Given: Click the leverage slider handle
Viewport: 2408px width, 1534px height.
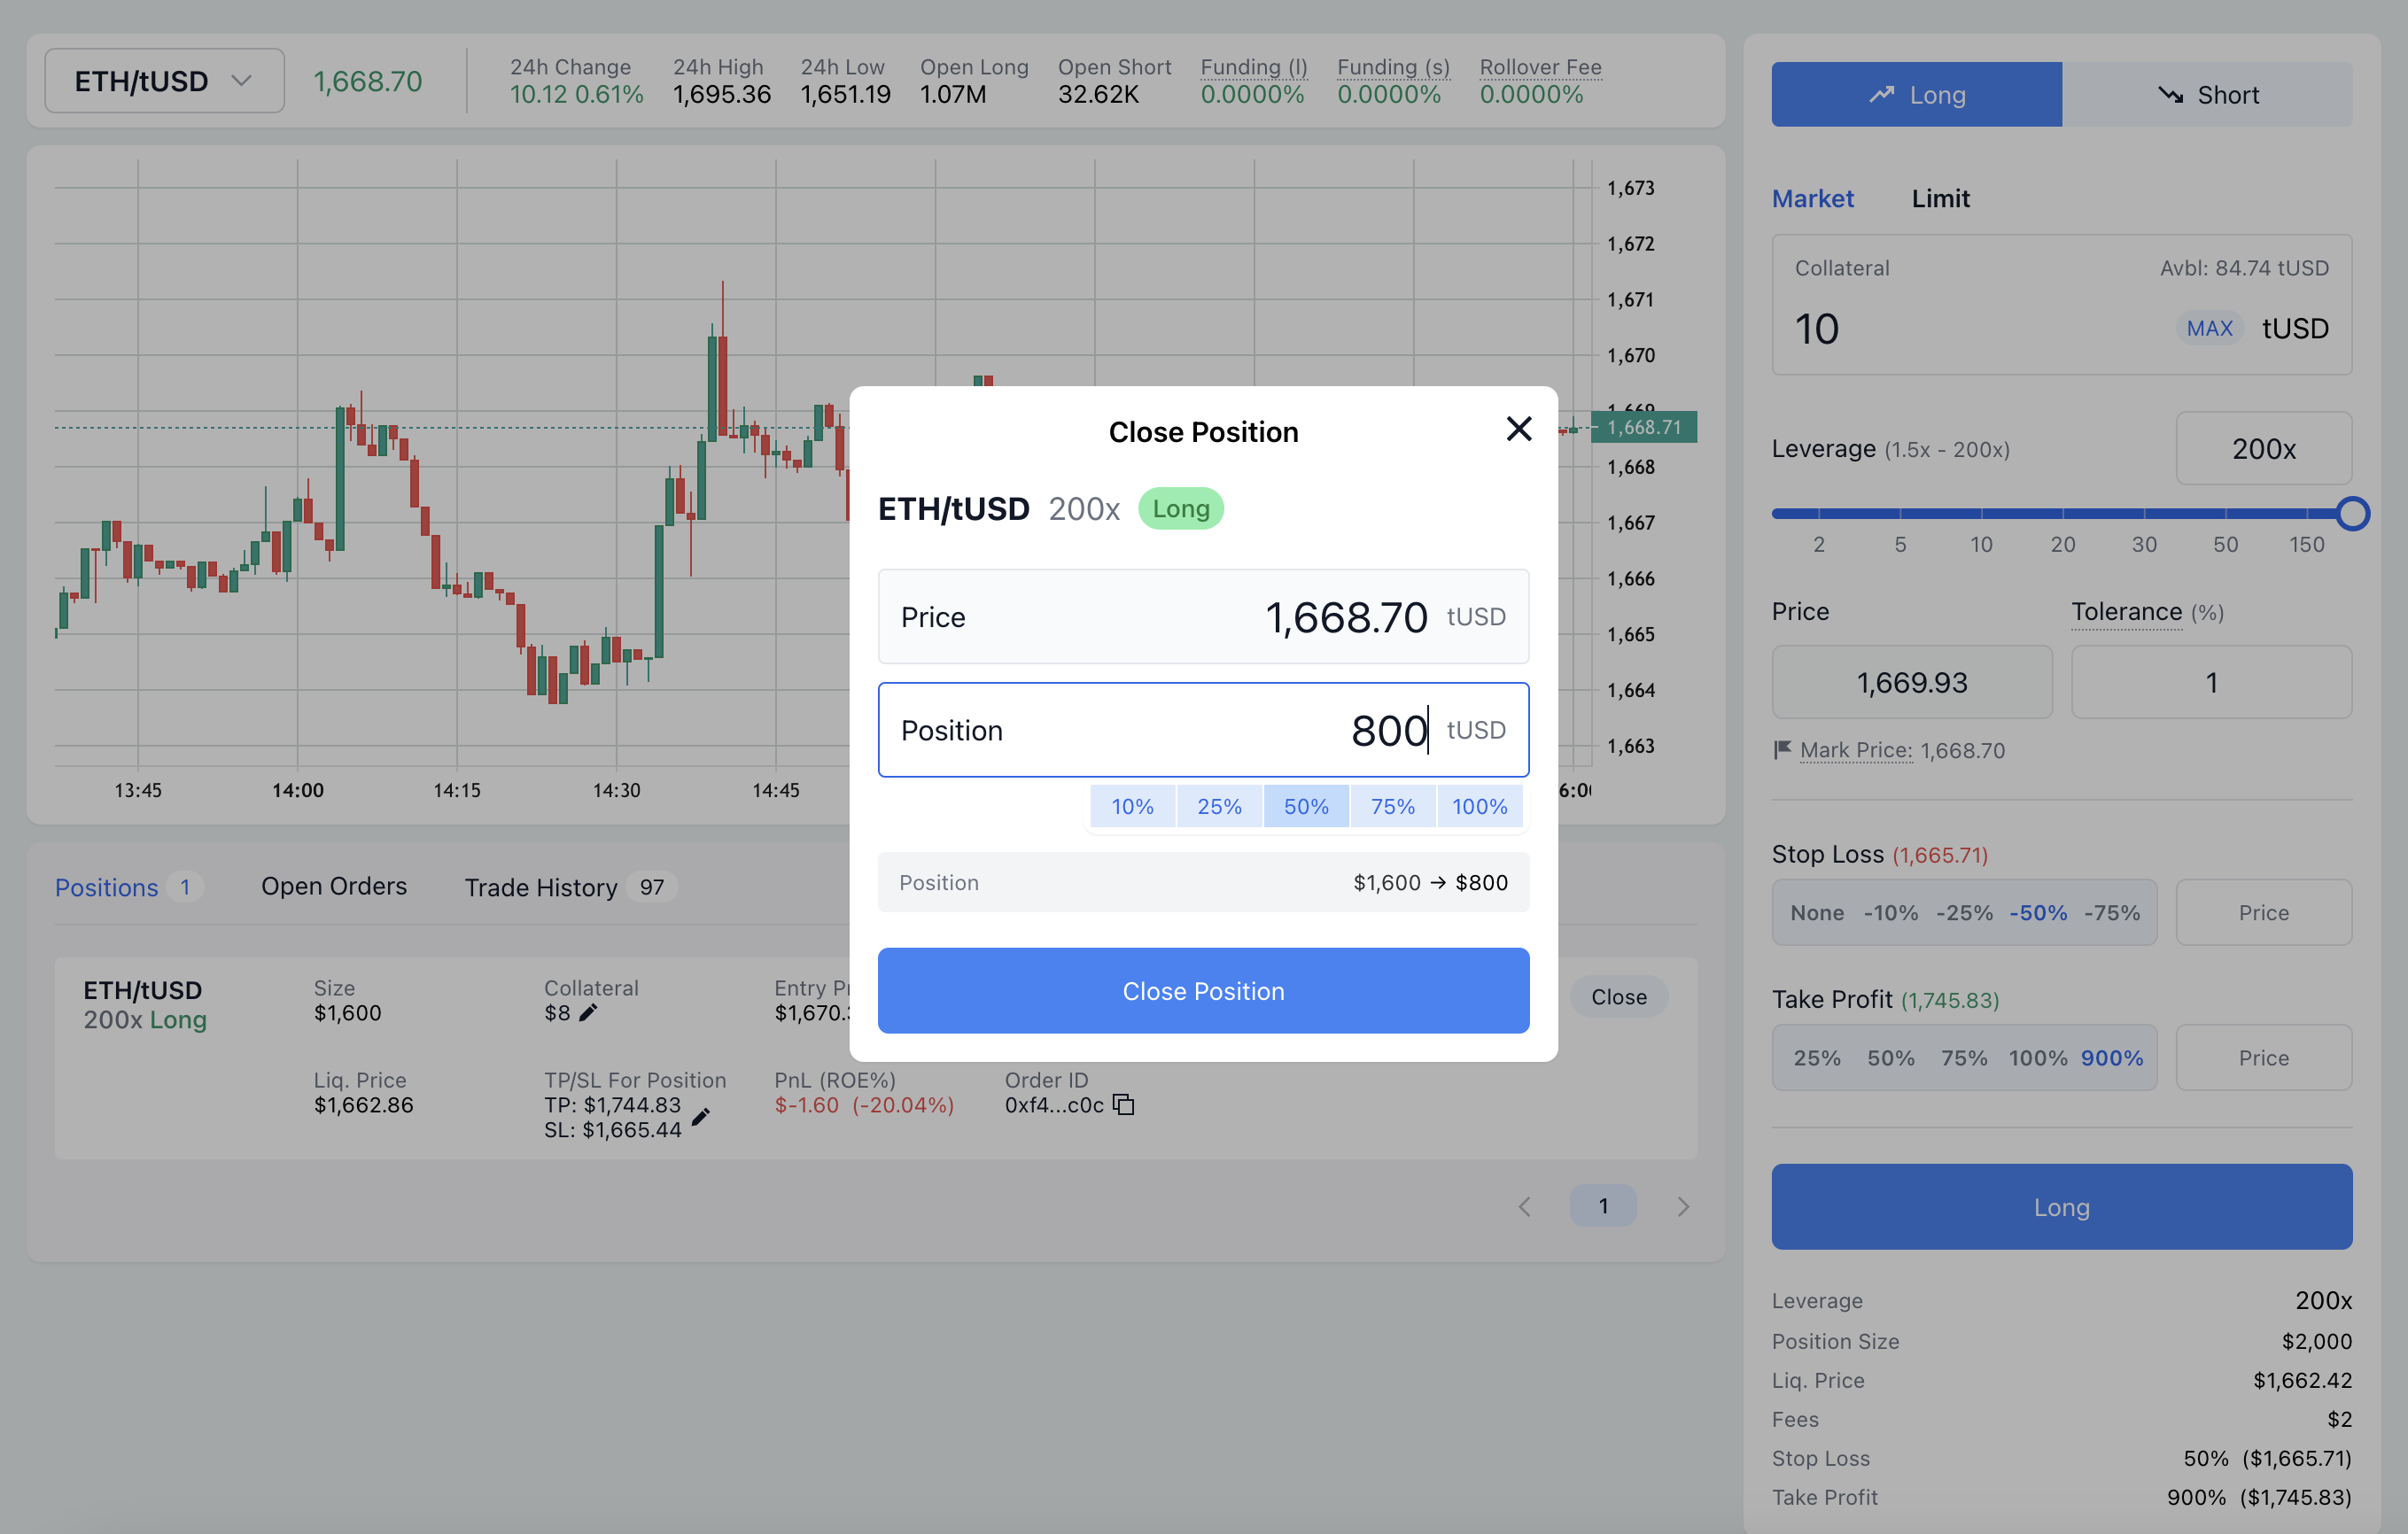Looking at the screenshot, I should pos(2352,513).
